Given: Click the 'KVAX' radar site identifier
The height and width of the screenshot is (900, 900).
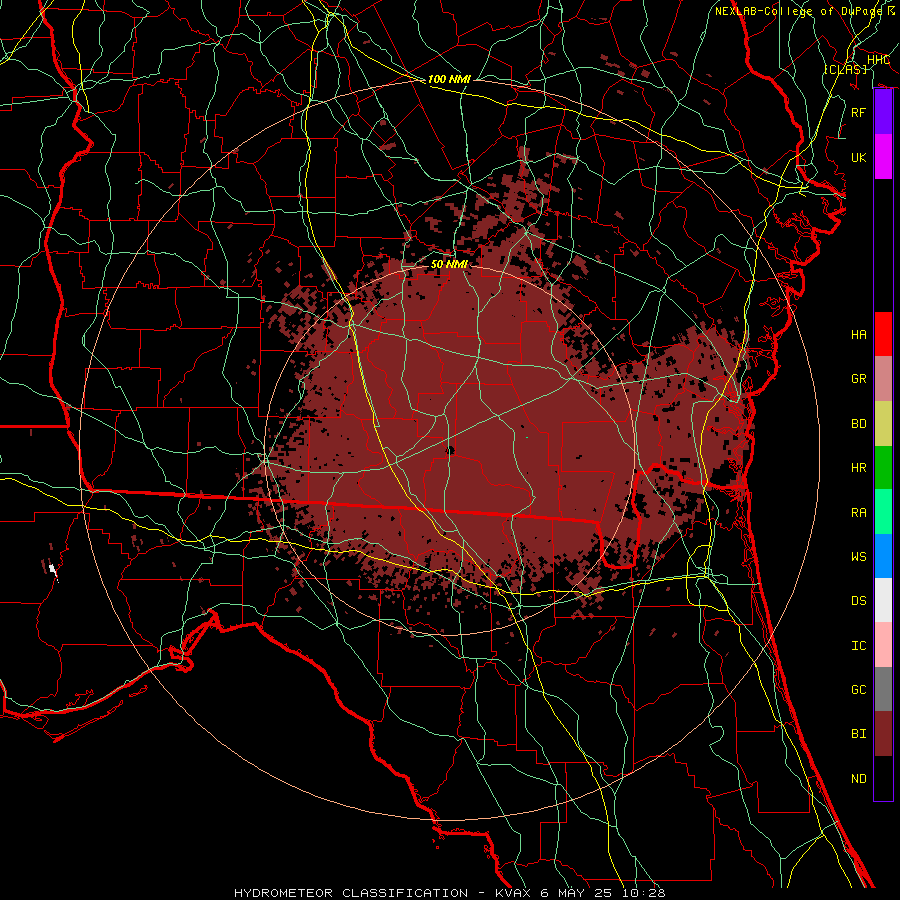Looking at the screenshot, I should tap(513, 893).
